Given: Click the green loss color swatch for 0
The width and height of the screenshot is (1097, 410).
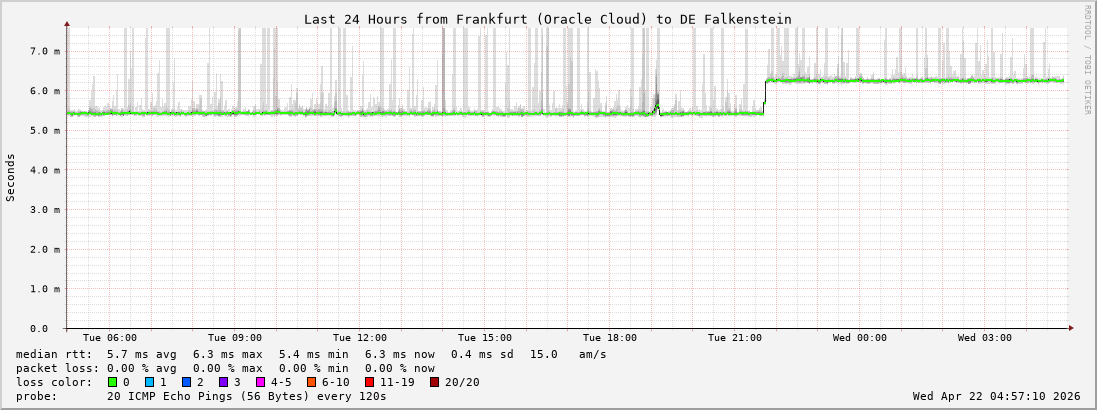Looking at the screenshot, I should [x=112, y=382].
